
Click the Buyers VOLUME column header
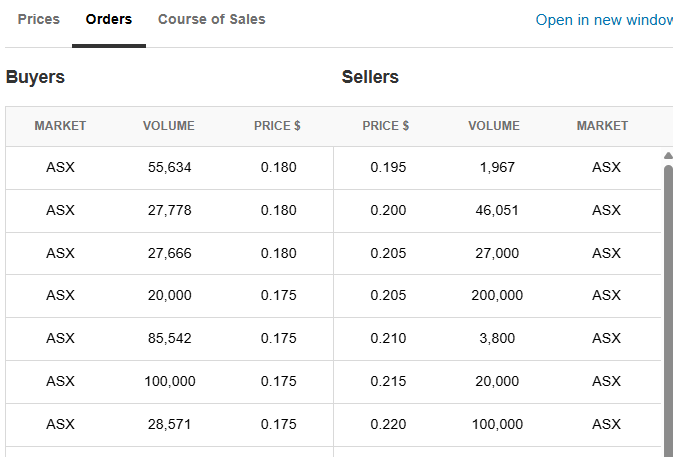[x=169, y=126]
